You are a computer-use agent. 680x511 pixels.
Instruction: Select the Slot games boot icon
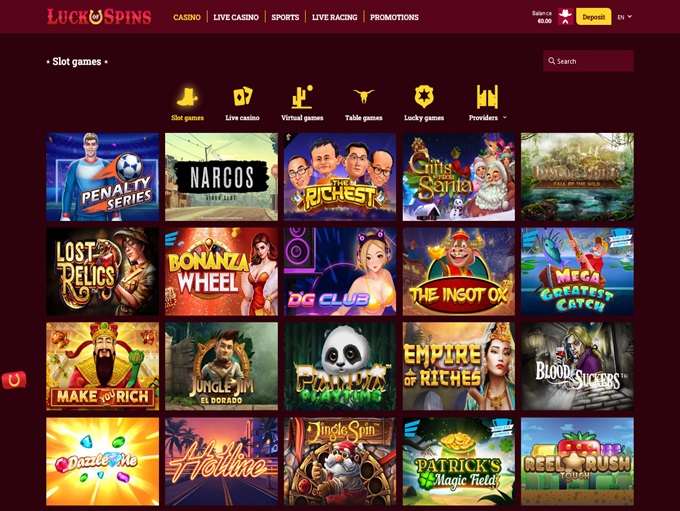187,97
